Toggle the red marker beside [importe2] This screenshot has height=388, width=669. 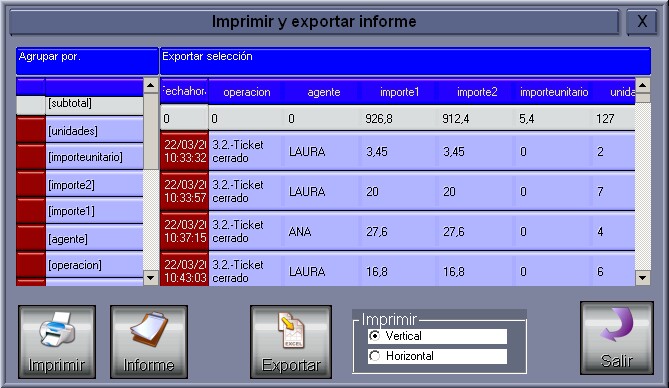click(31, 184)
